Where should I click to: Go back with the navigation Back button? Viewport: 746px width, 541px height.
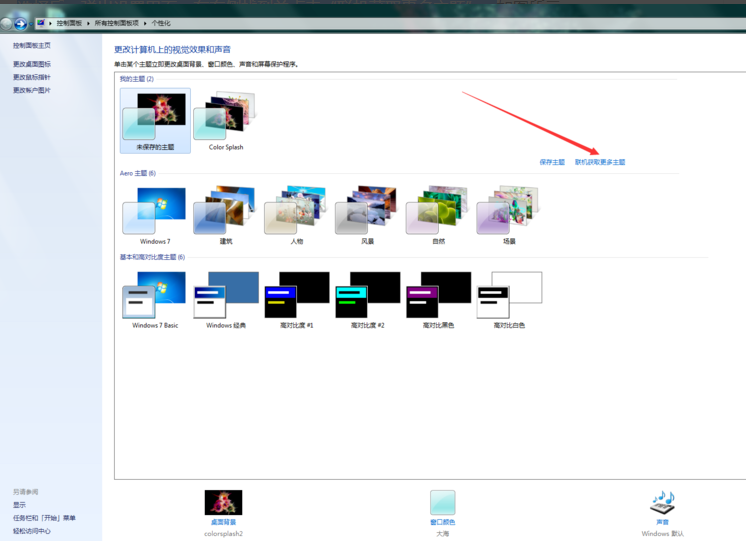pyautogui.click(x=8, y=23)
